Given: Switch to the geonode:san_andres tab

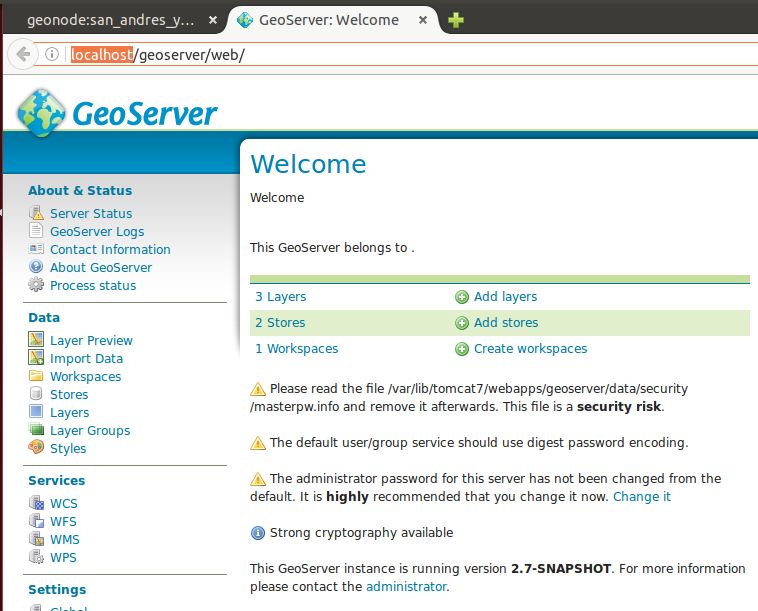Looking at the screenshot, I should 111,20.
